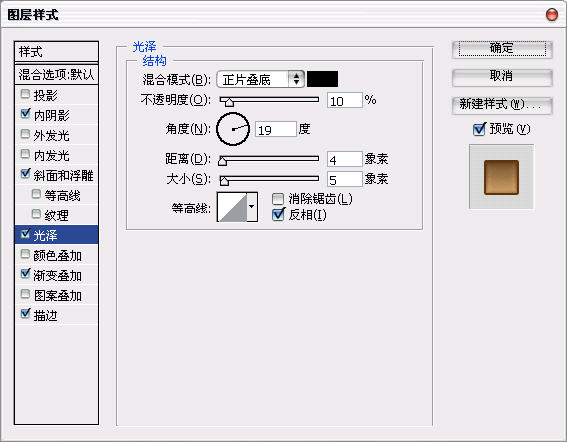
Task: Click the style preview thumbnail
Action: click(x=501, y=177)
